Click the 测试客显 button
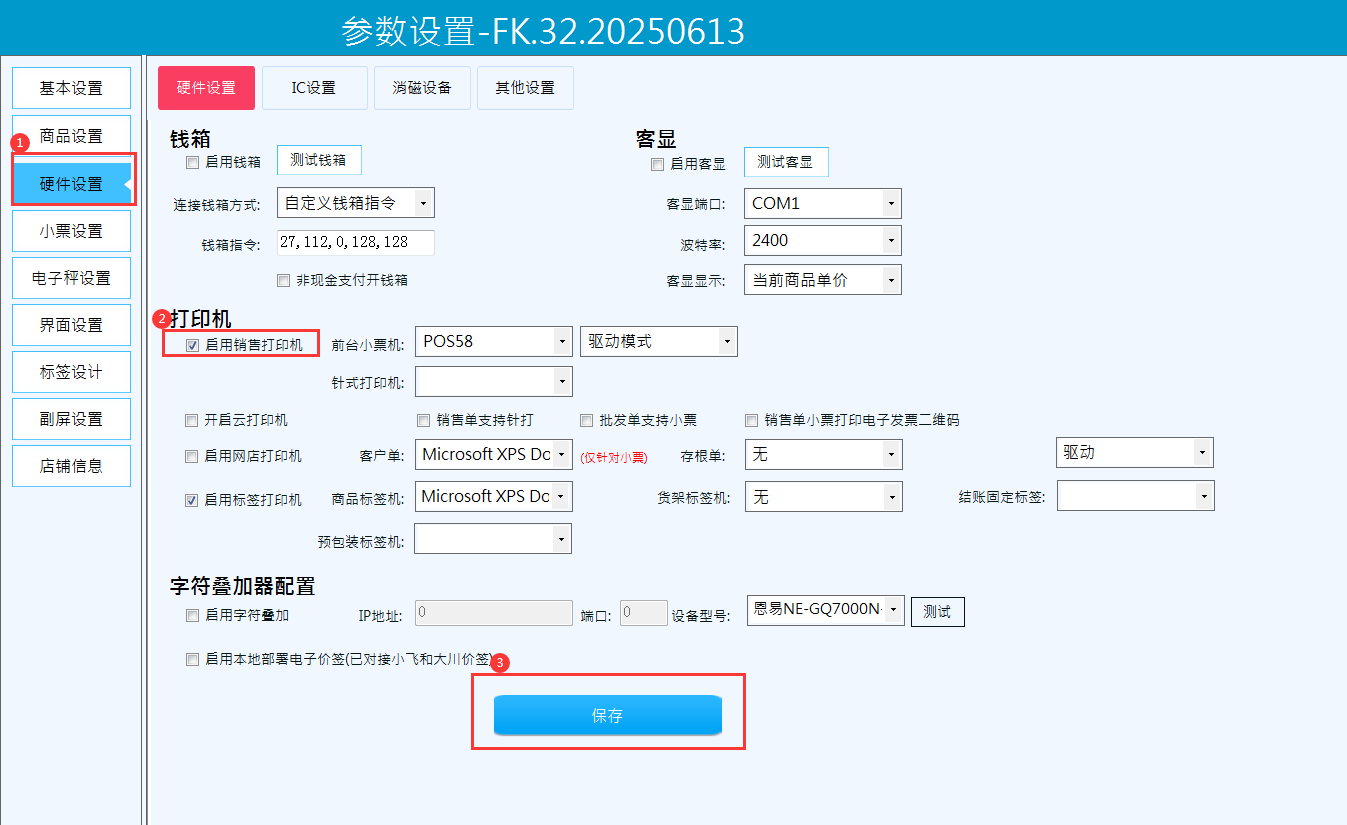 785,162
